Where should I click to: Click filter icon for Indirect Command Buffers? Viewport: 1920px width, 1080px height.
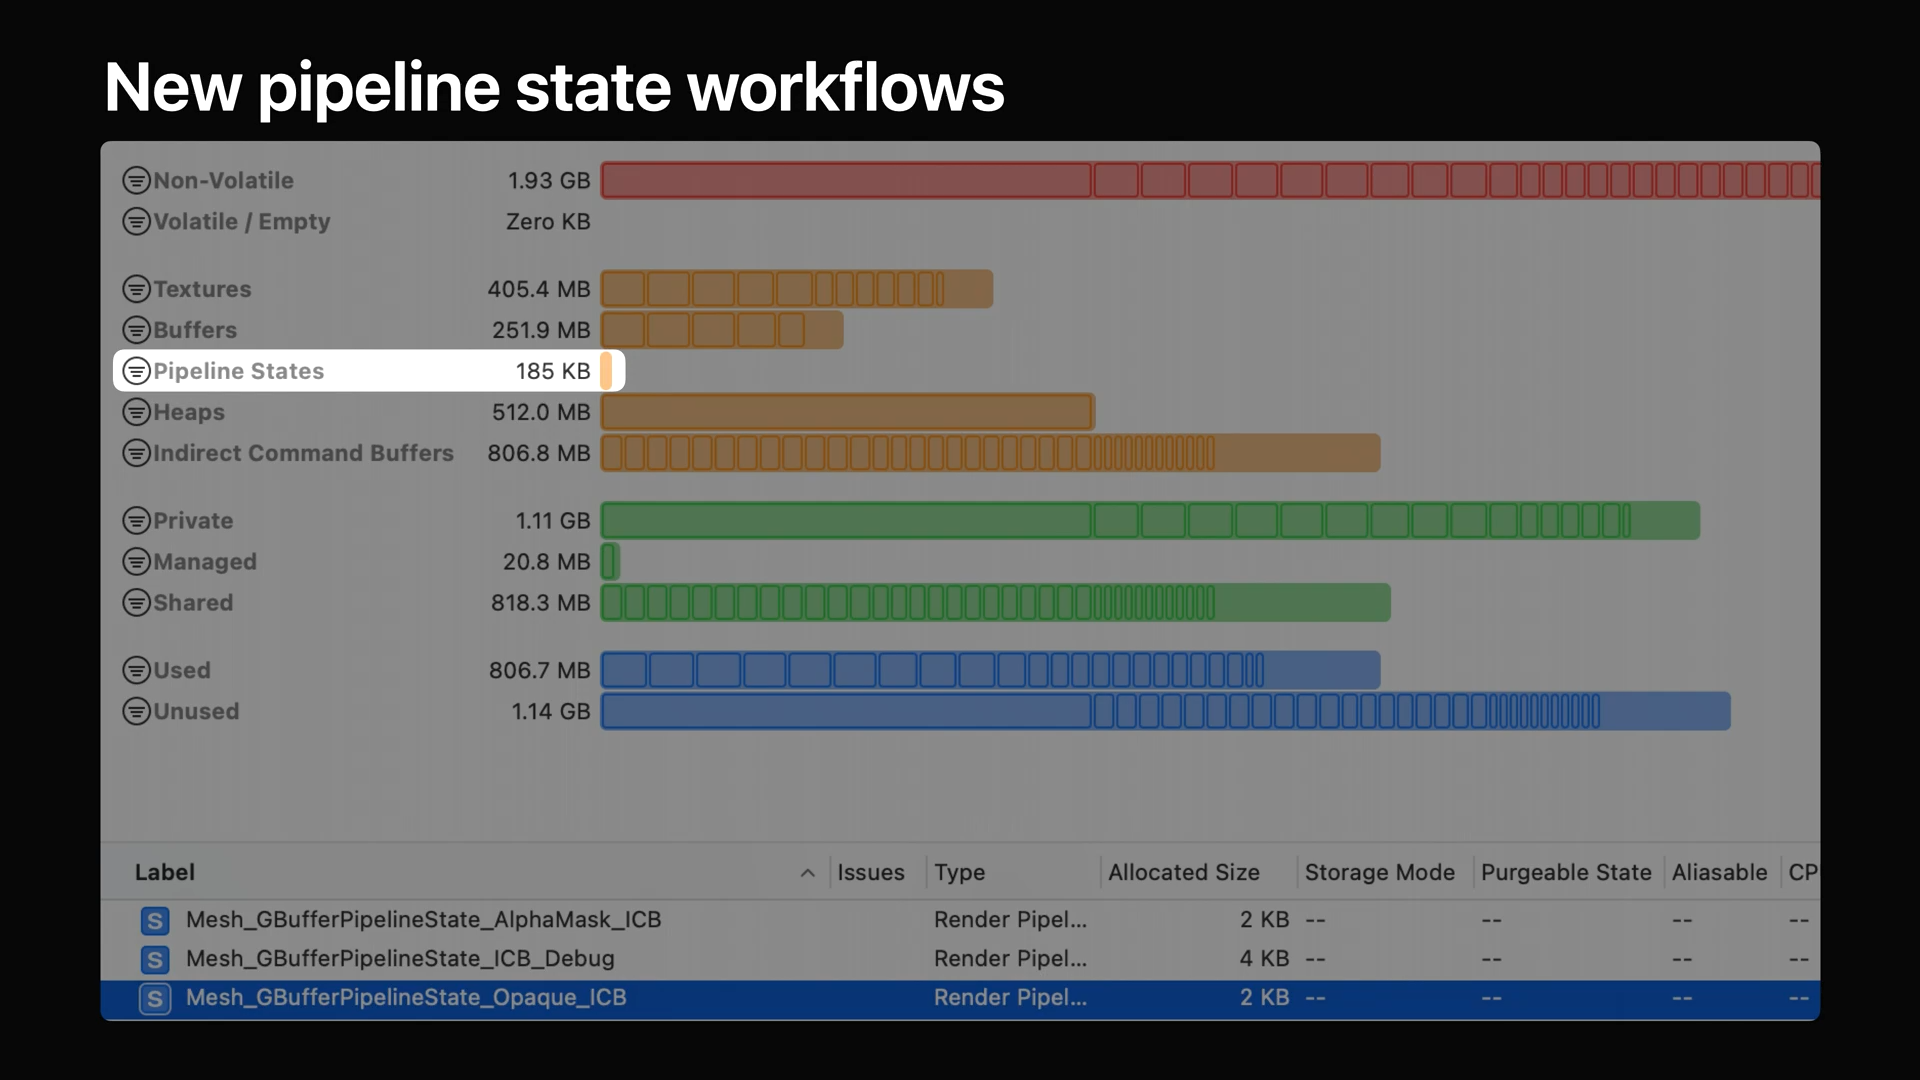tap(136, 453)
